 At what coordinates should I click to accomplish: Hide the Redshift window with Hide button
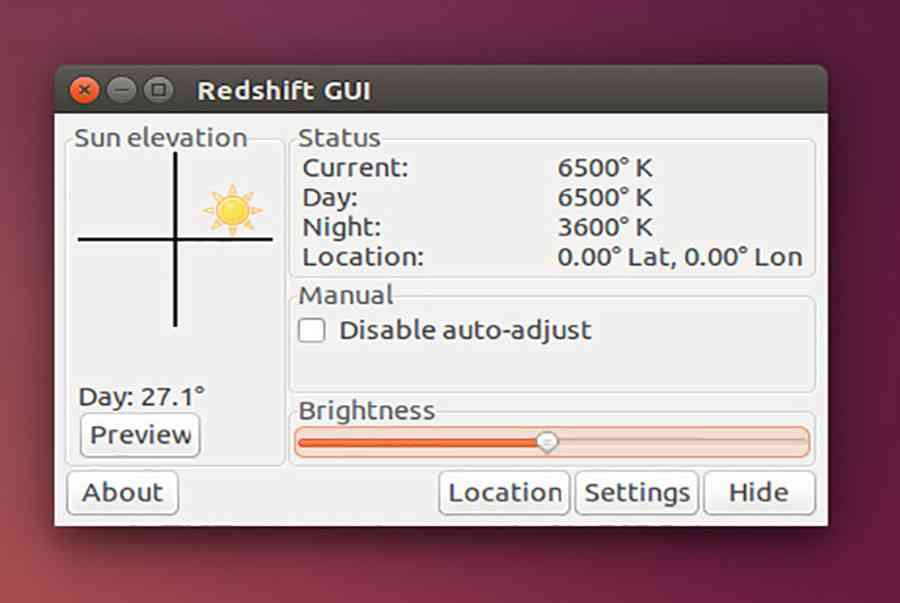pos(759,493)
